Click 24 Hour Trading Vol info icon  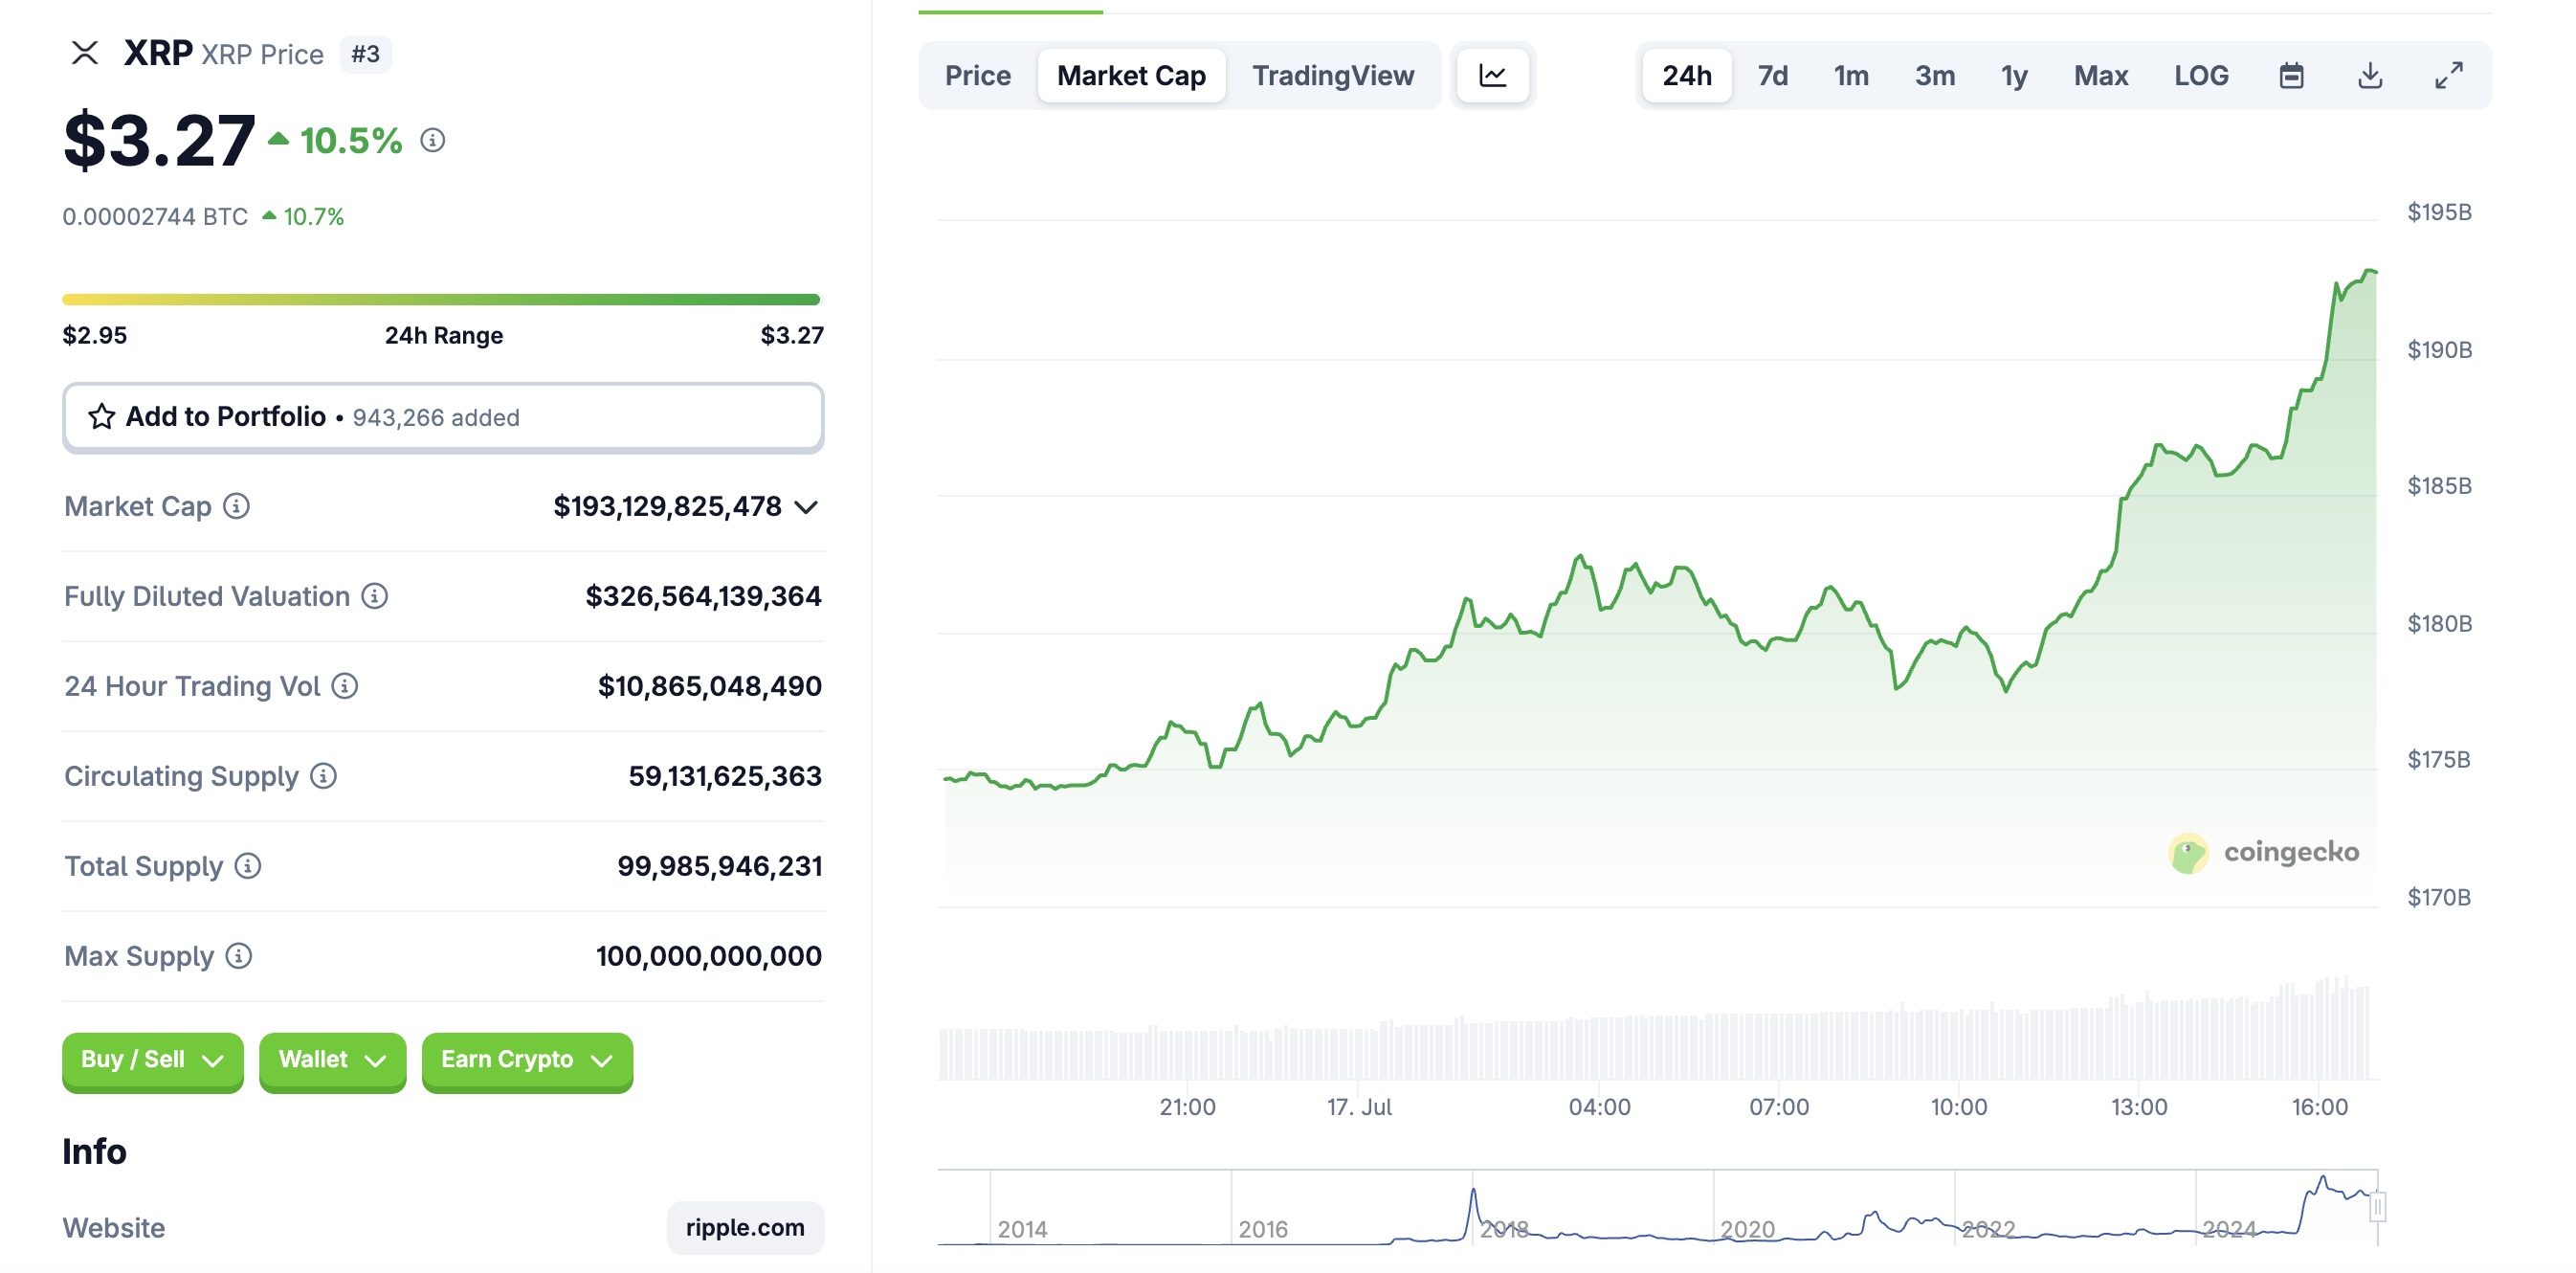pyautogui.click(x=345, y=686)
